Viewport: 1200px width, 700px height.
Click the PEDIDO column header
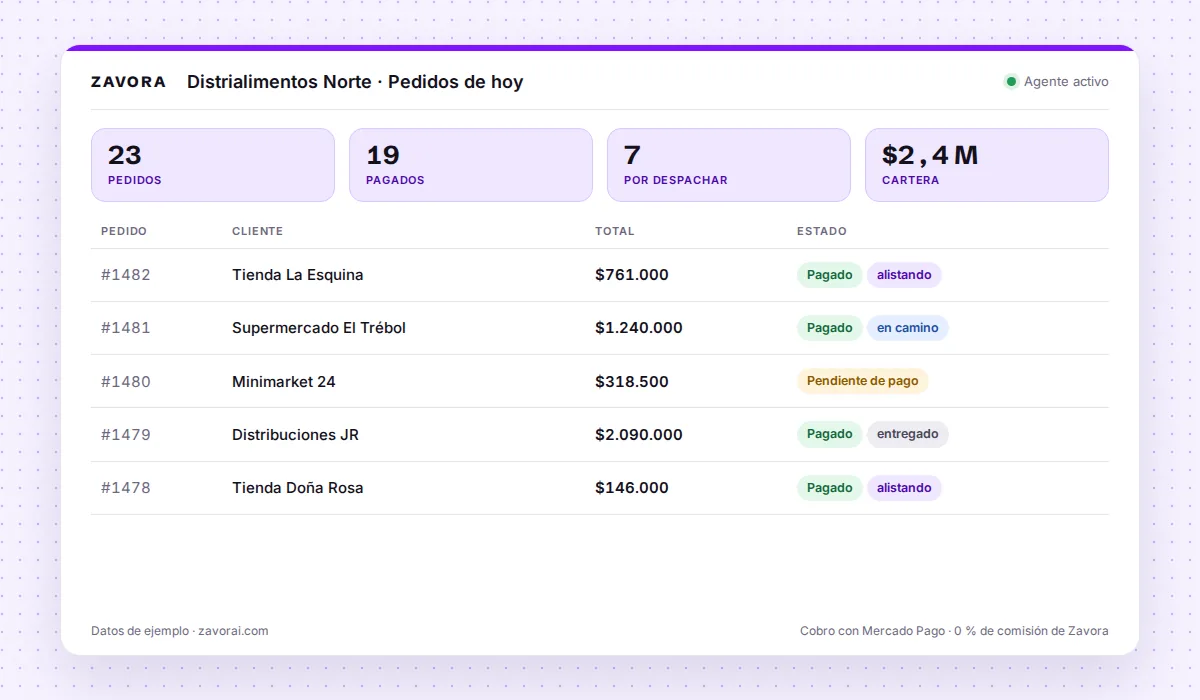124,231
